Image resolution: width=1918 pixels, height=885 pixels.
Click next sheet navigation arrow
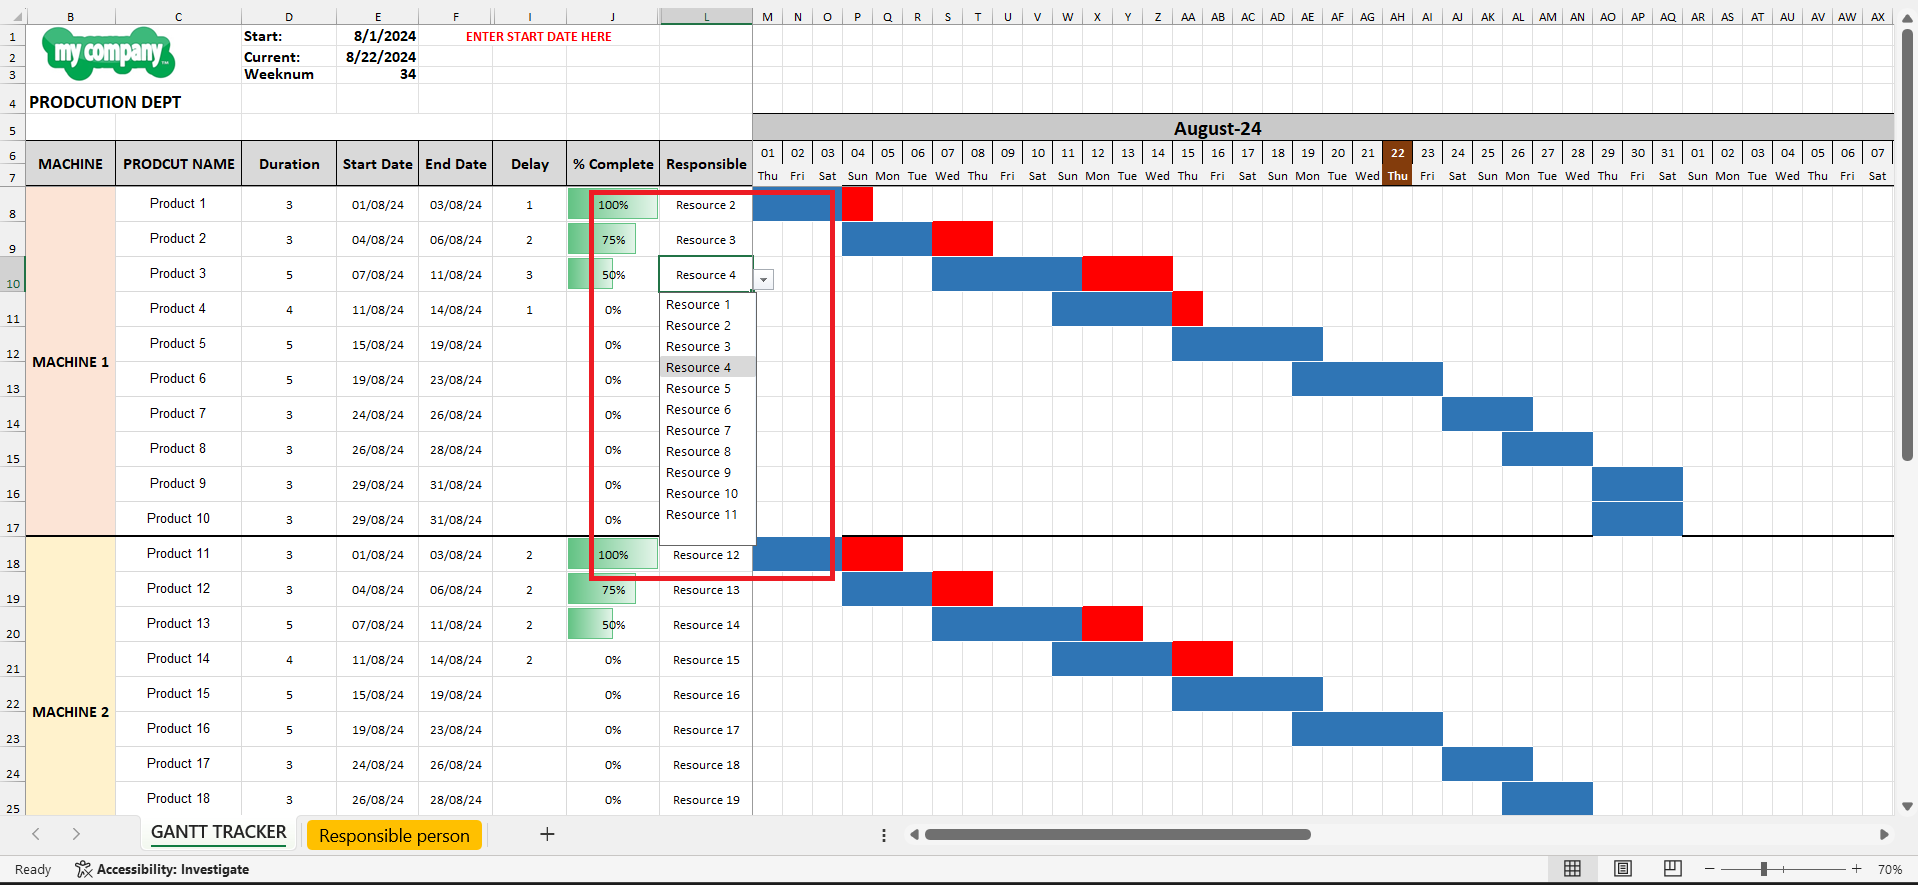coord(76,834)
